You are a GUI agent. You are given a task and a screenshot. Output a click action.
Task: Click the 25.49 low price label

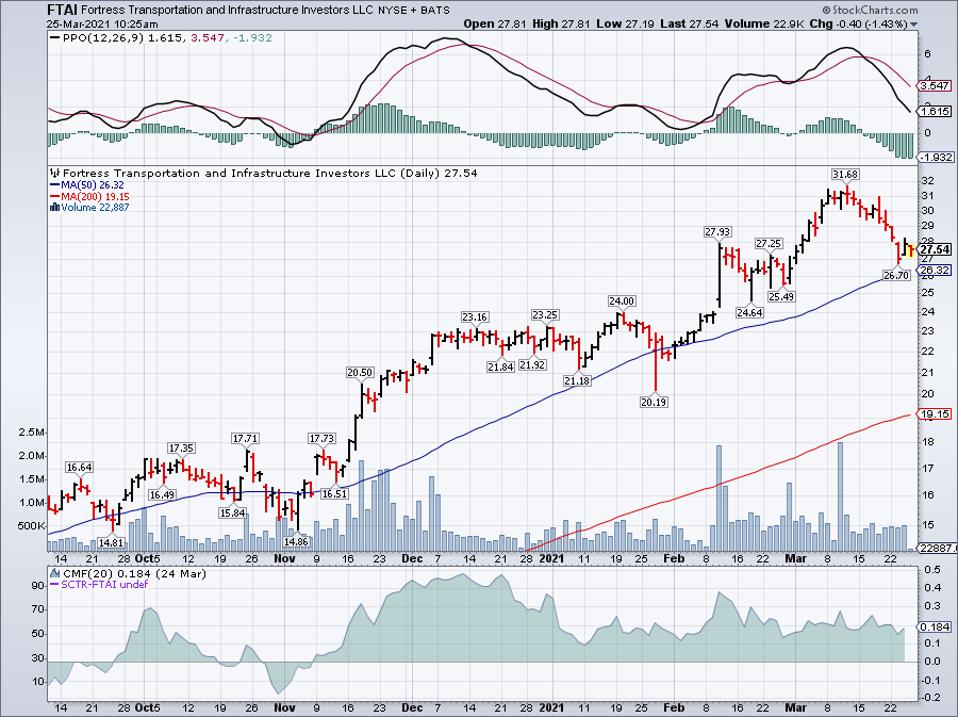coord(781,297)
